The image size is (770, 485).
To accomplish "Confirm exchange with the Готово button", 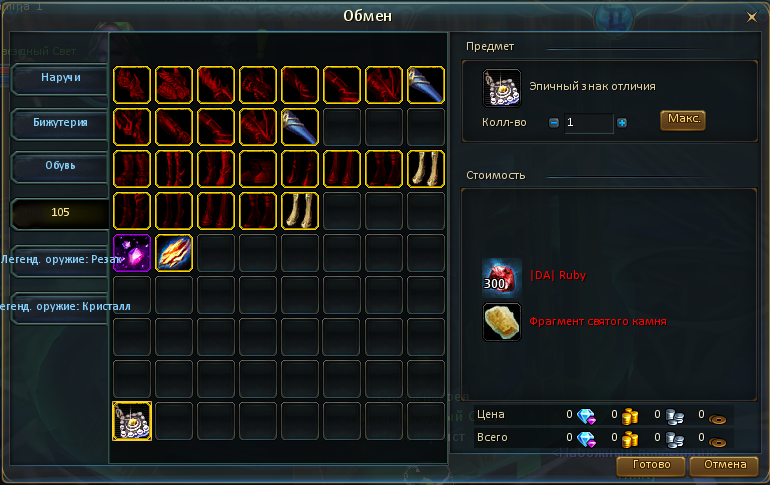I will tap(651, 465).
